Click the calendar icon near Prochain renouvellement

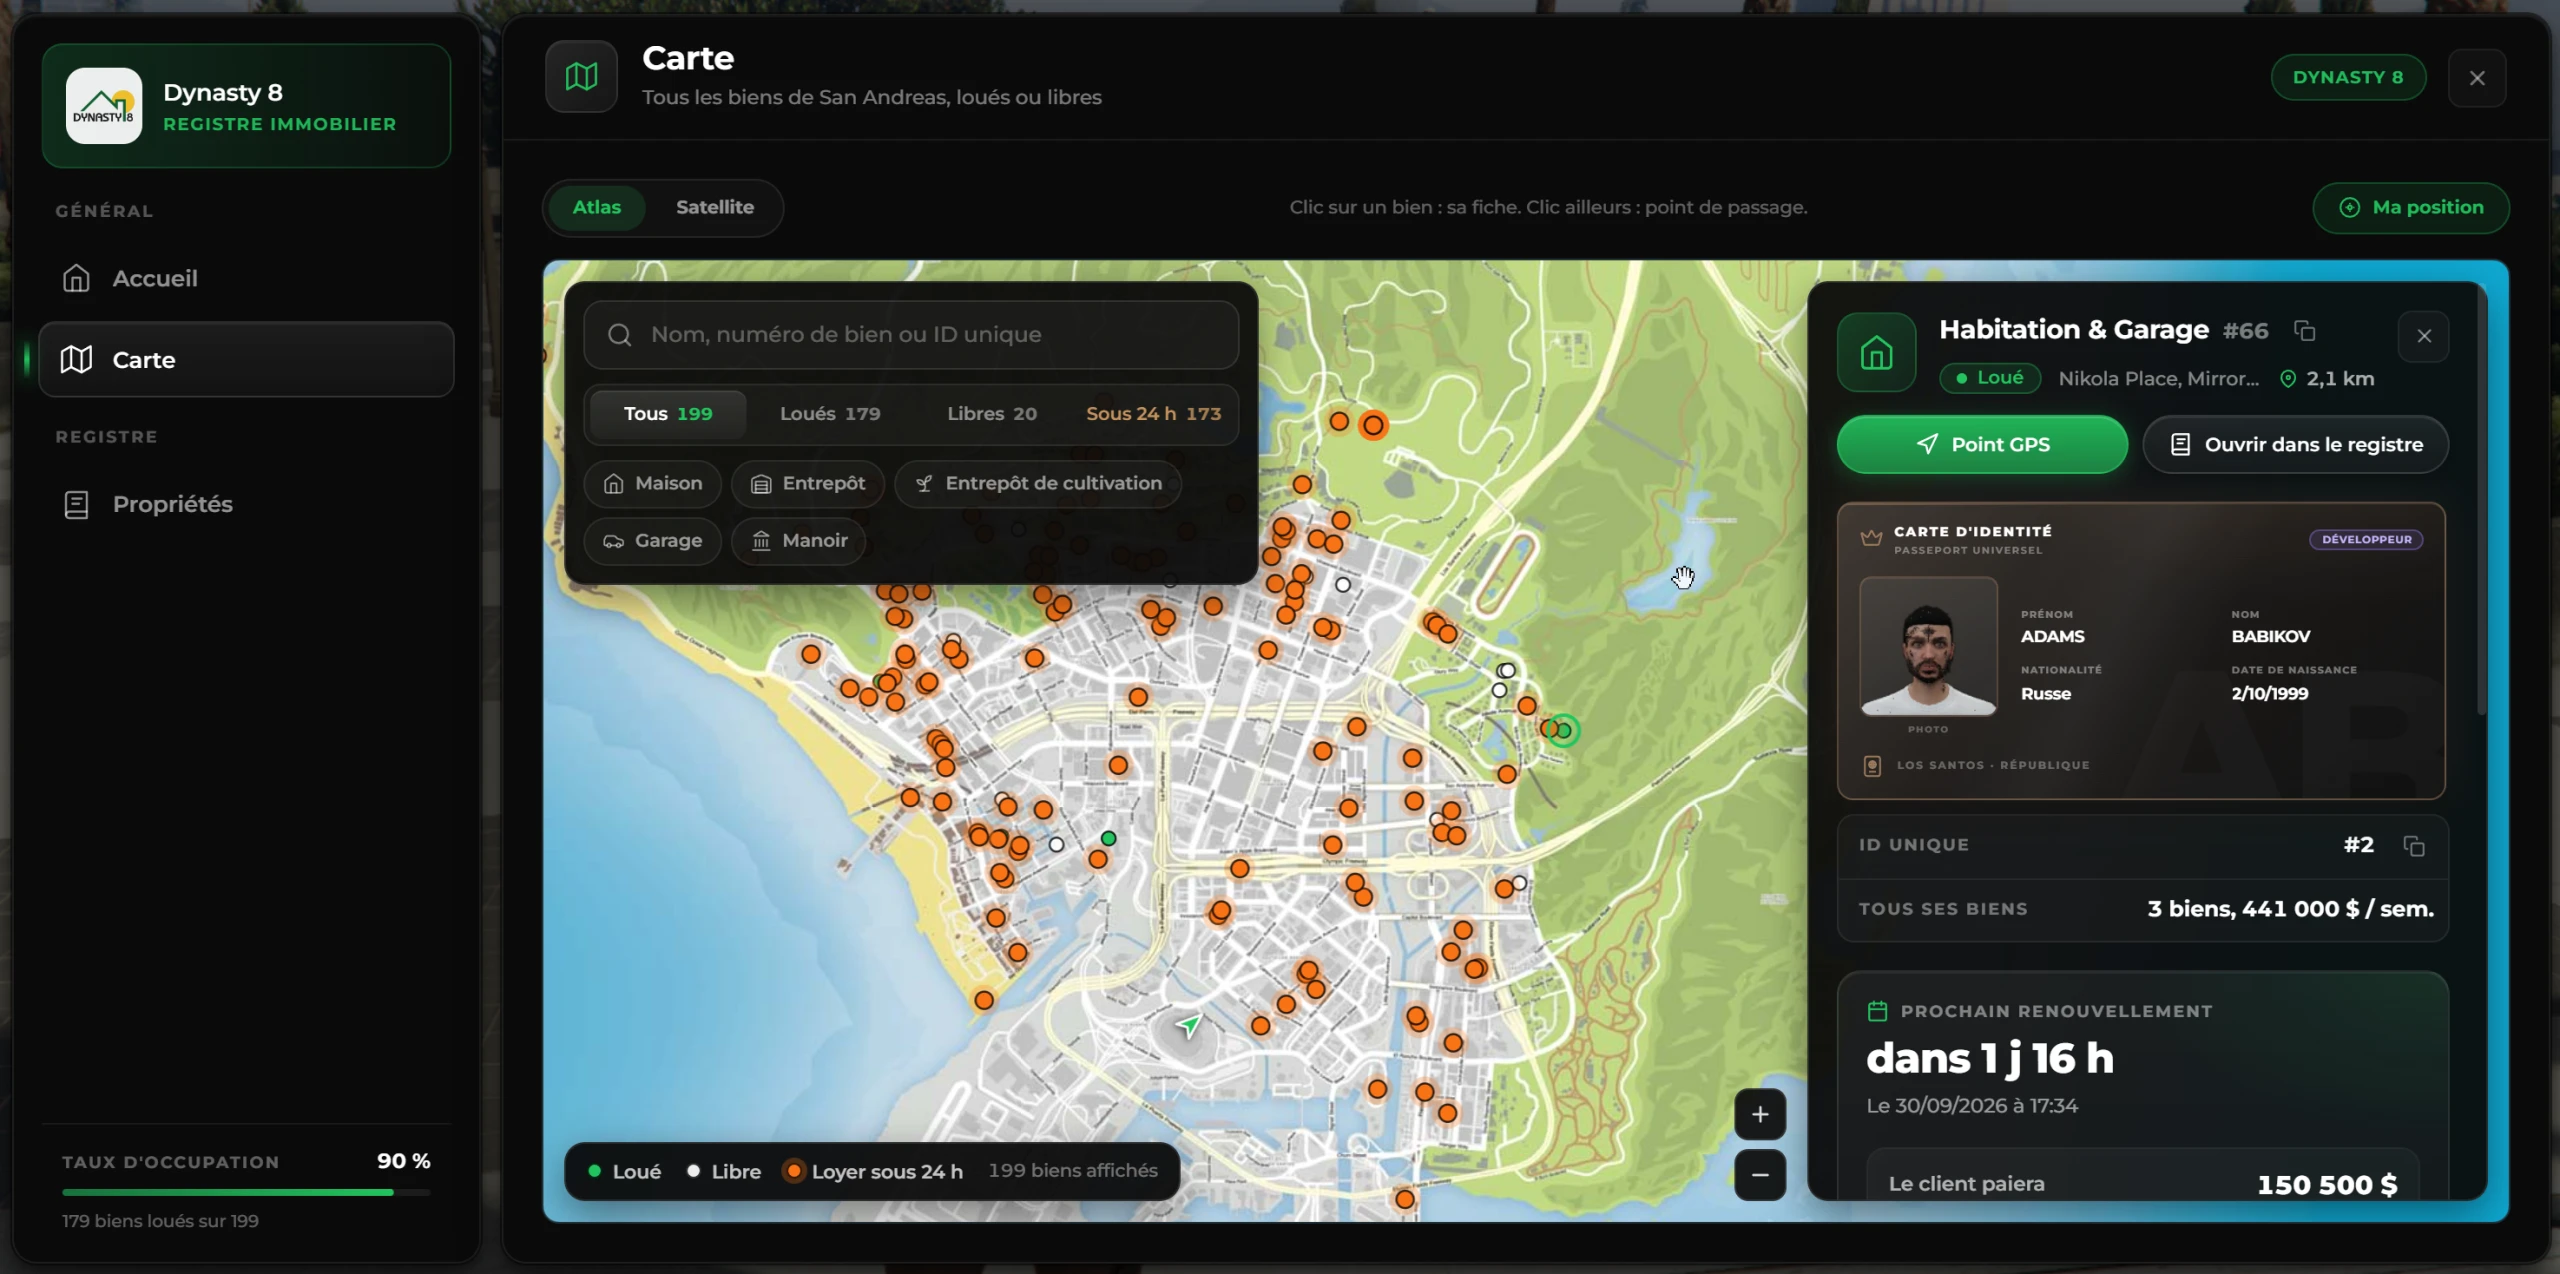tap(1877, 1011)
